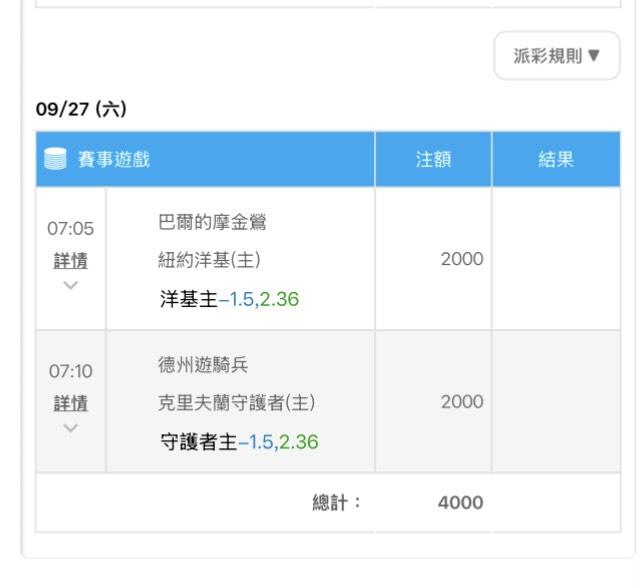Click team name 紐約洋基(主)
Image resolution: width=639 pixels, height=585 pixels.
(209, 260)
